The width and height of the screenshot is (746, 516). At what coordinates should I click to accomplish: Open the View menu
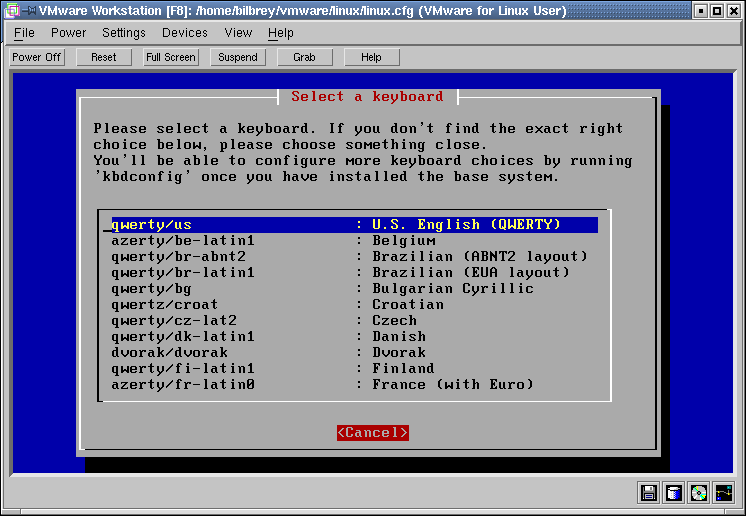pyautogui.click(x=238, y=33)
